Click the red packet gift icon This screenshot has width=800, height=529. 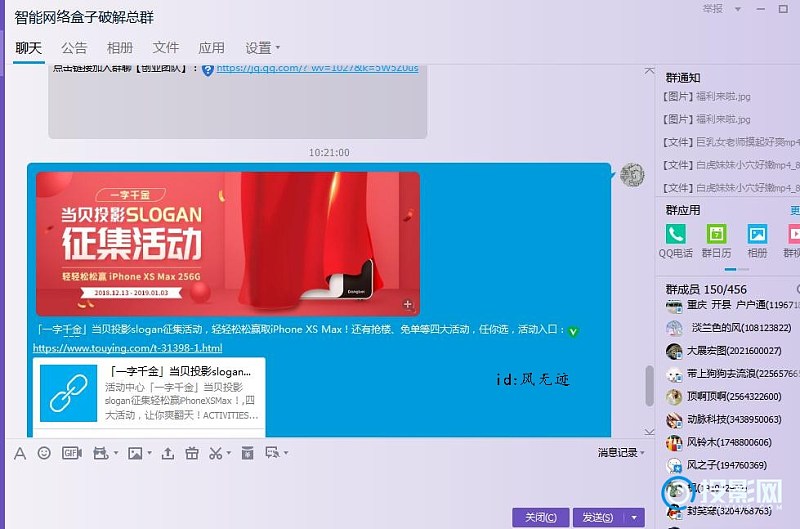point(101,453)
